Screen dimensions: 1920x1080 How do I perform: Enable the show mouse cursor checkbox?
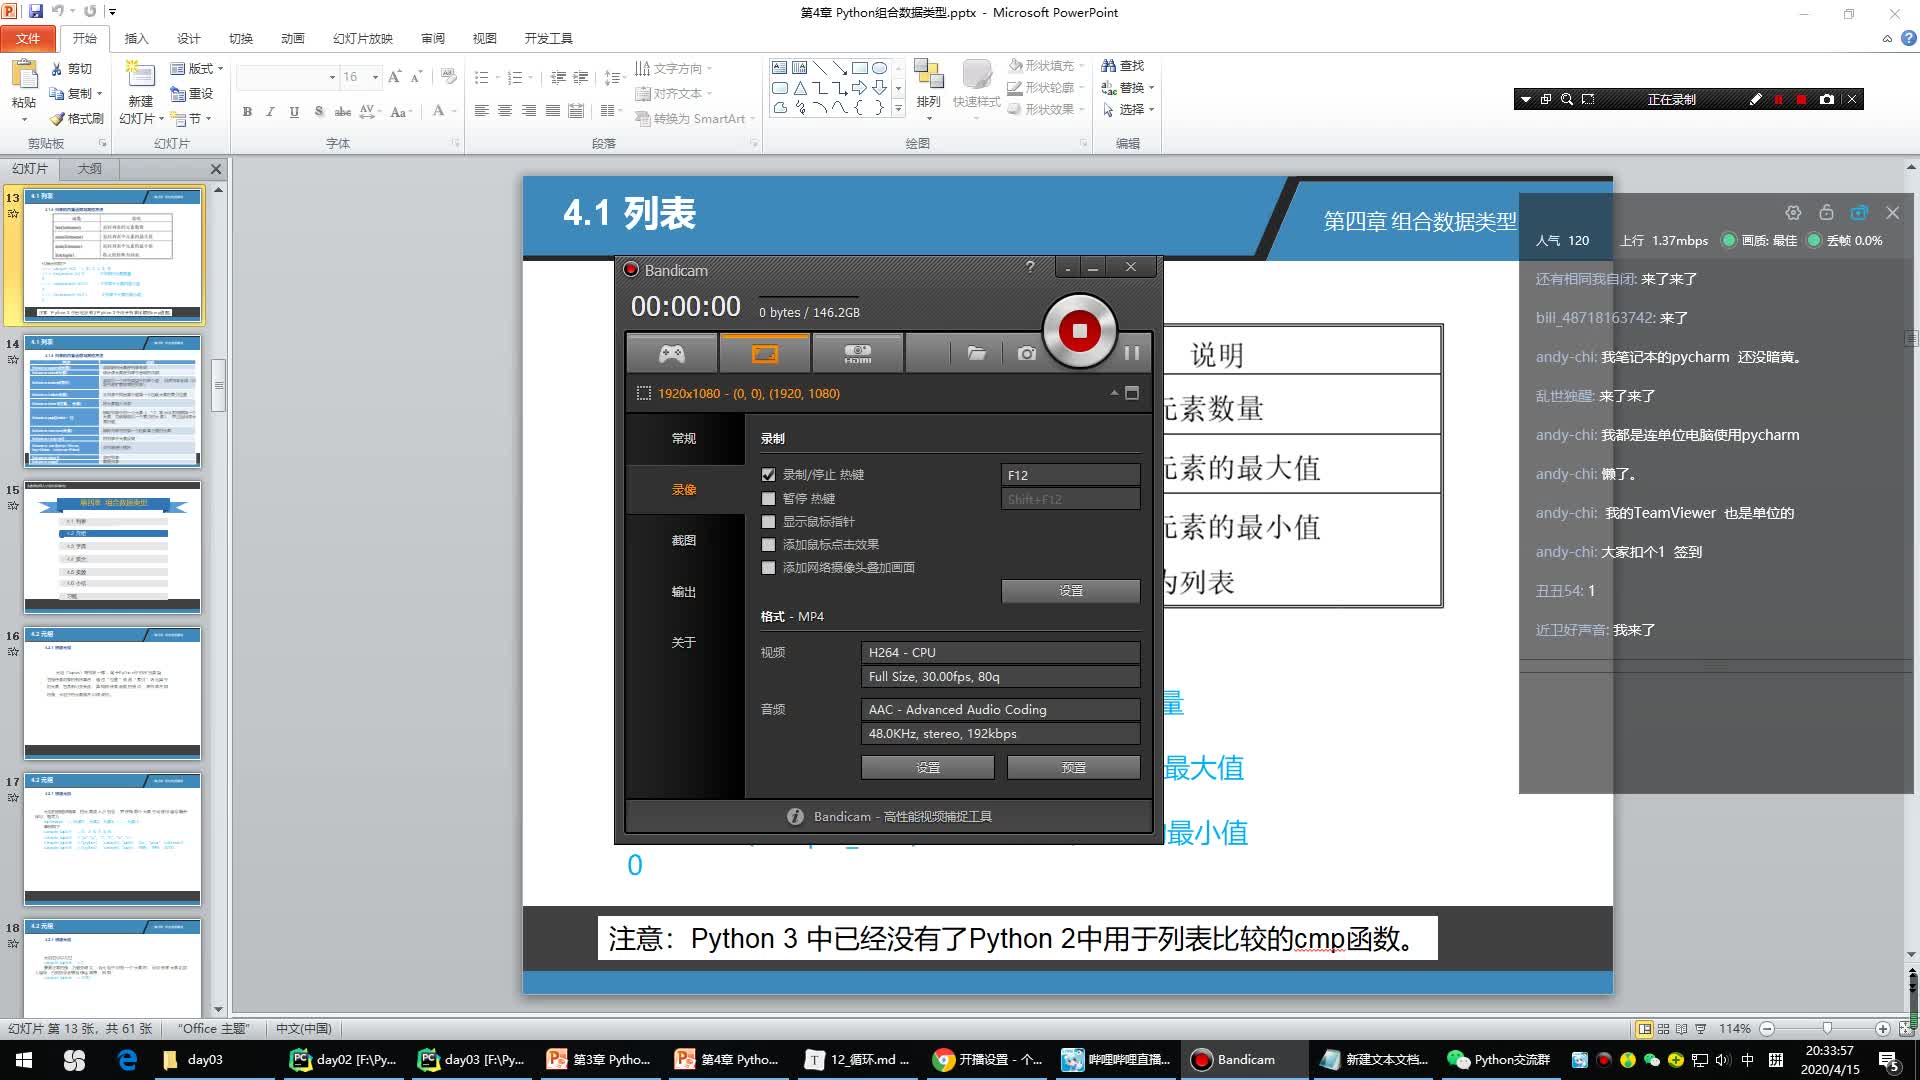coord(768,522)
